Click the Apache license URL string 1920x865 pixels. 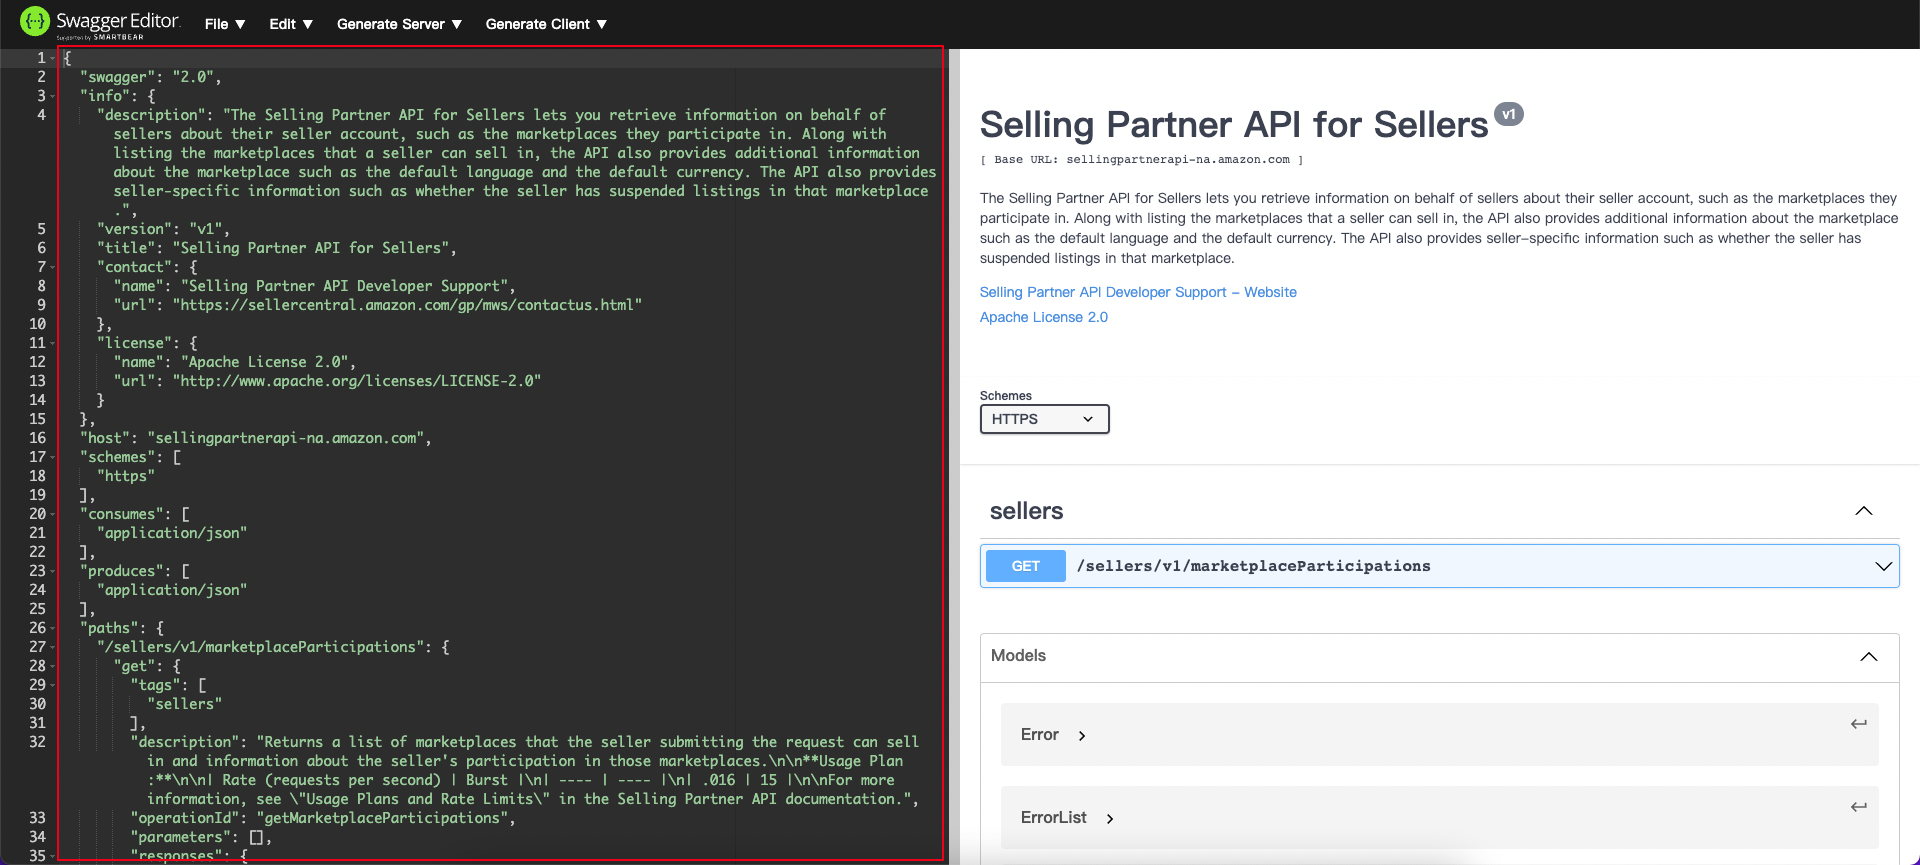coord(357,381)
